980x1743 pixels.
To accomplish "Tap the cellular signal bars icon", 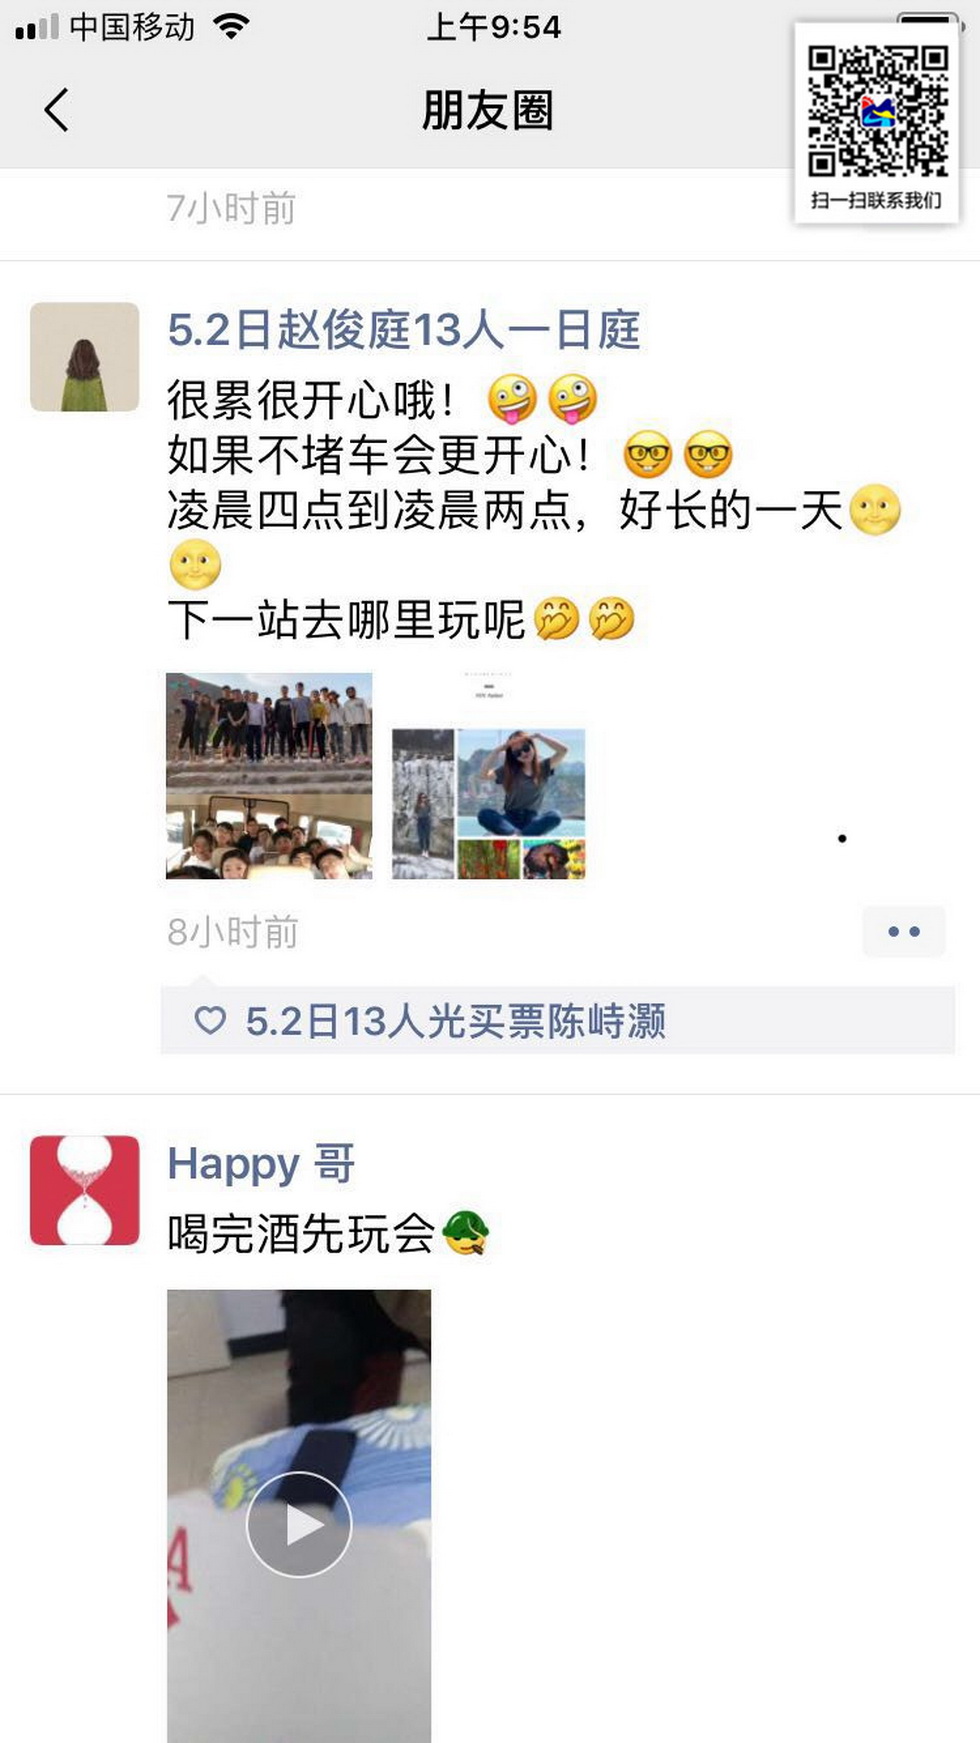I will 37,28.
